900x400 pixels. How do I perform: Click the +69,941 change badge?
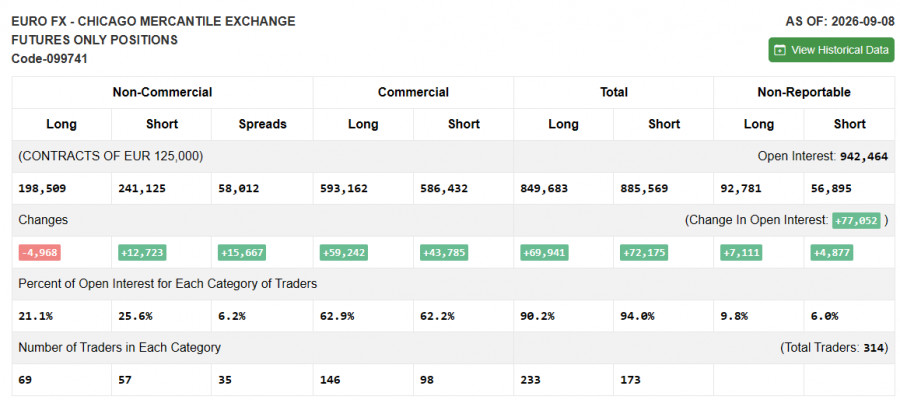click(544, 253)
